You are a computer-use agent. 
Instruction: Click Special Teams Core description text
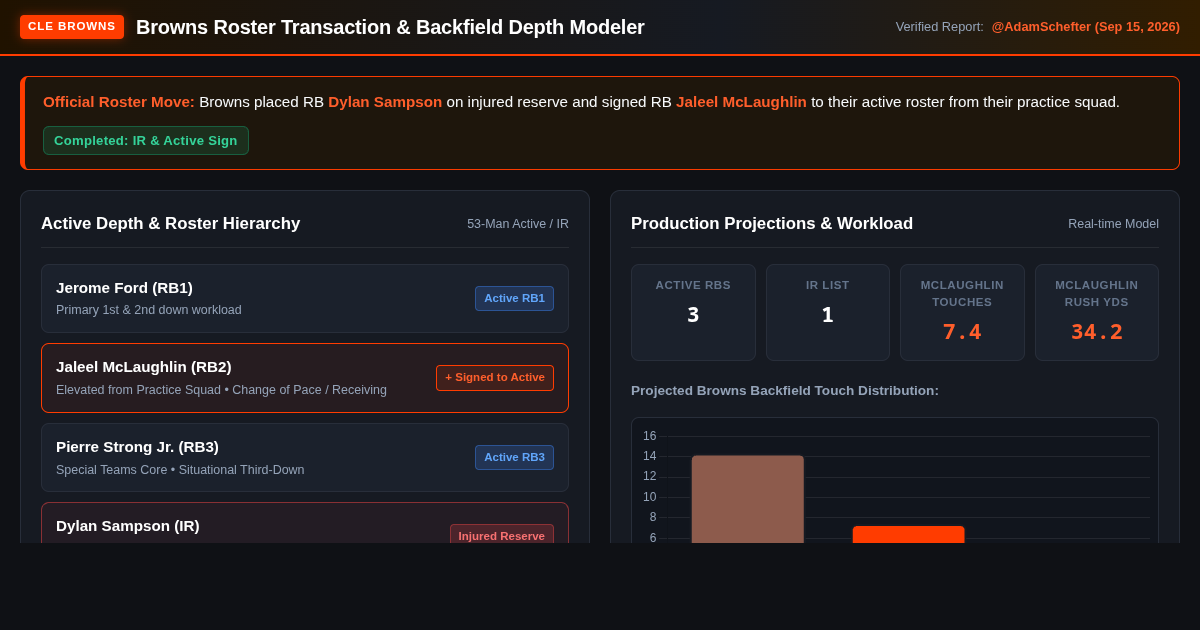click(180, 470)
